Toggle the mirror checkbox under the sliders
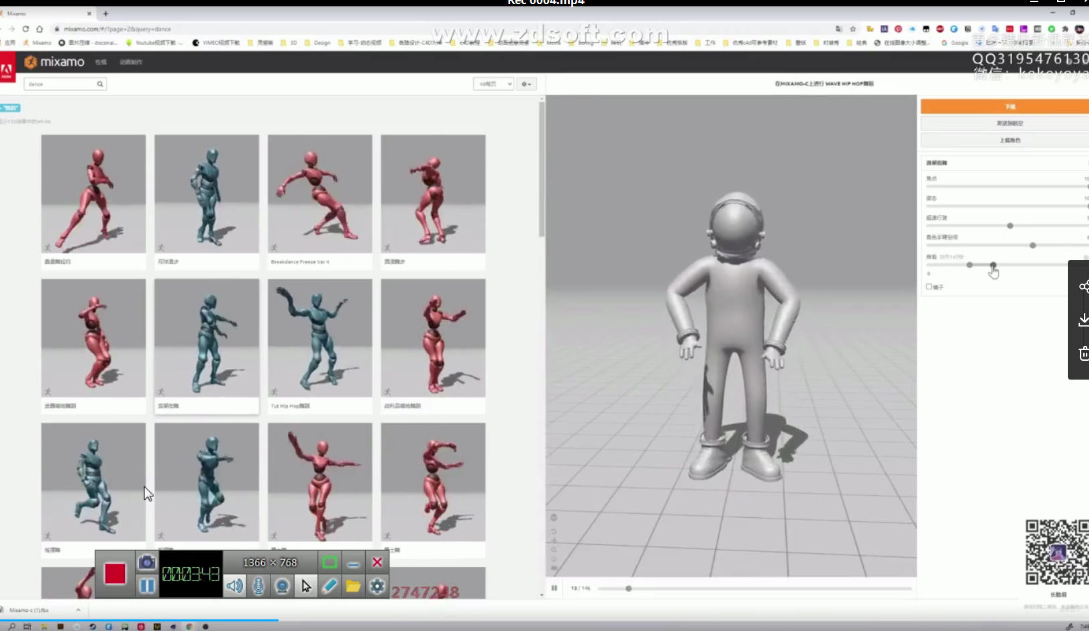Image resolution: width=1089 pixels, height=631 pixels. tap(929, 287)
